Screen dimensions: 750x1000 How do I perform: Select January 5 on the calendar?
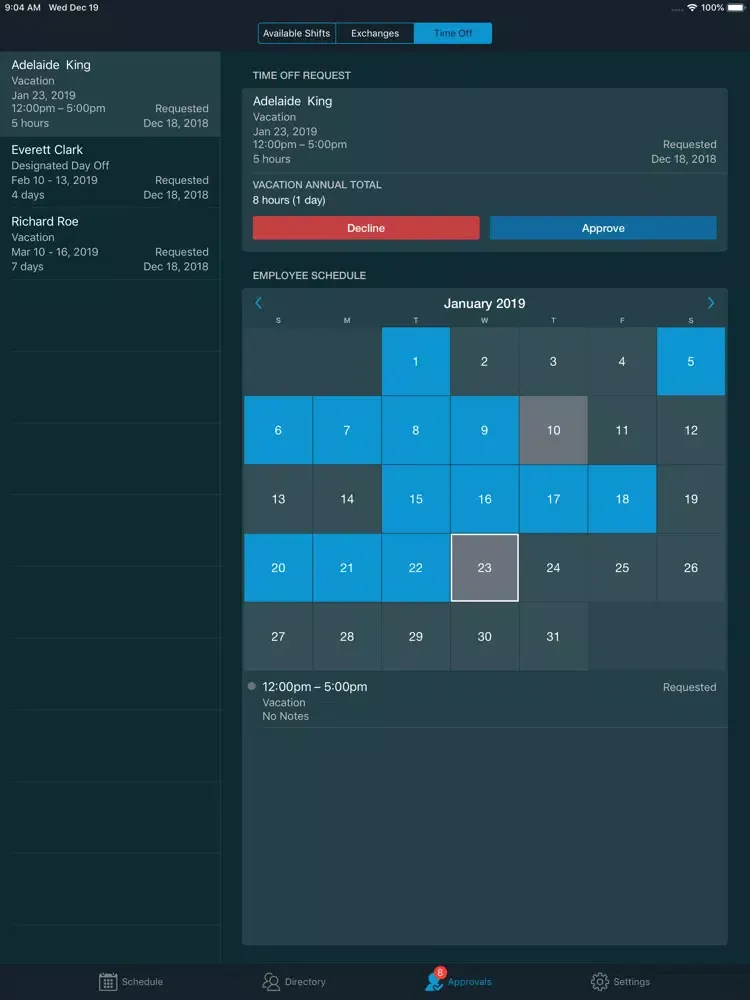click(691, 362)
